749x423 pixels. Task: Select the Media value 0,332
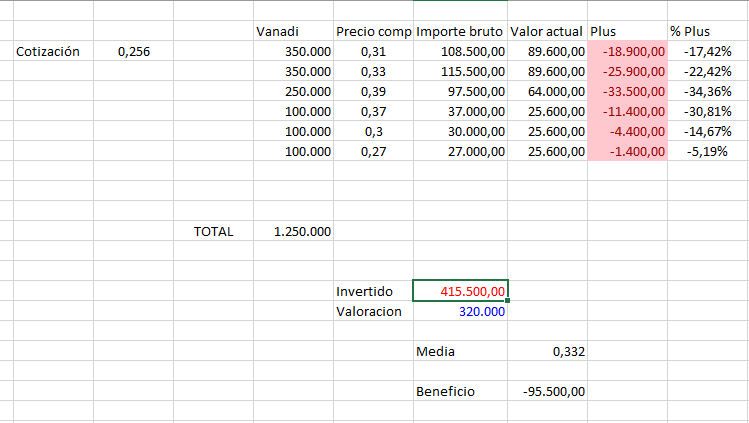tap(547, 351)
